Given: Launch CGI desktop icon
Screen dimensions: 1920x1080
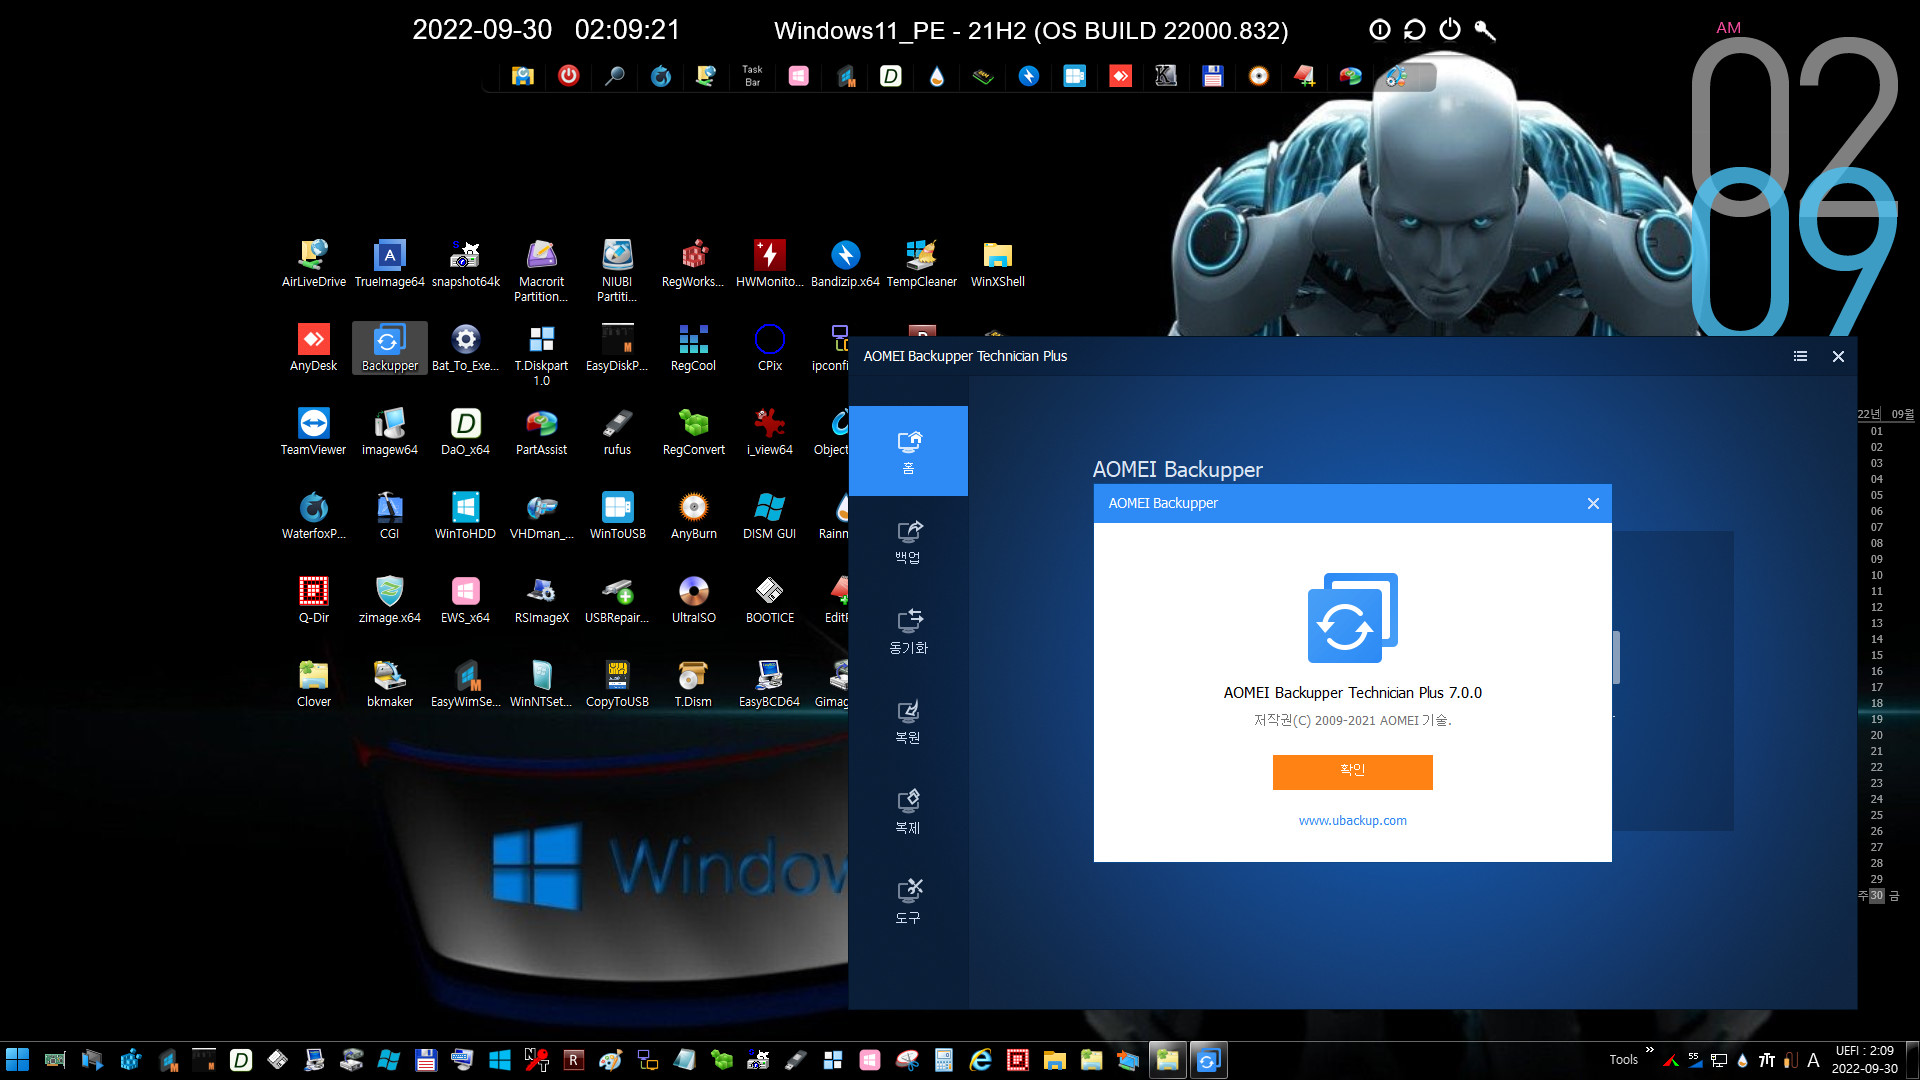Looking at the screenshot, I should 390,516.
